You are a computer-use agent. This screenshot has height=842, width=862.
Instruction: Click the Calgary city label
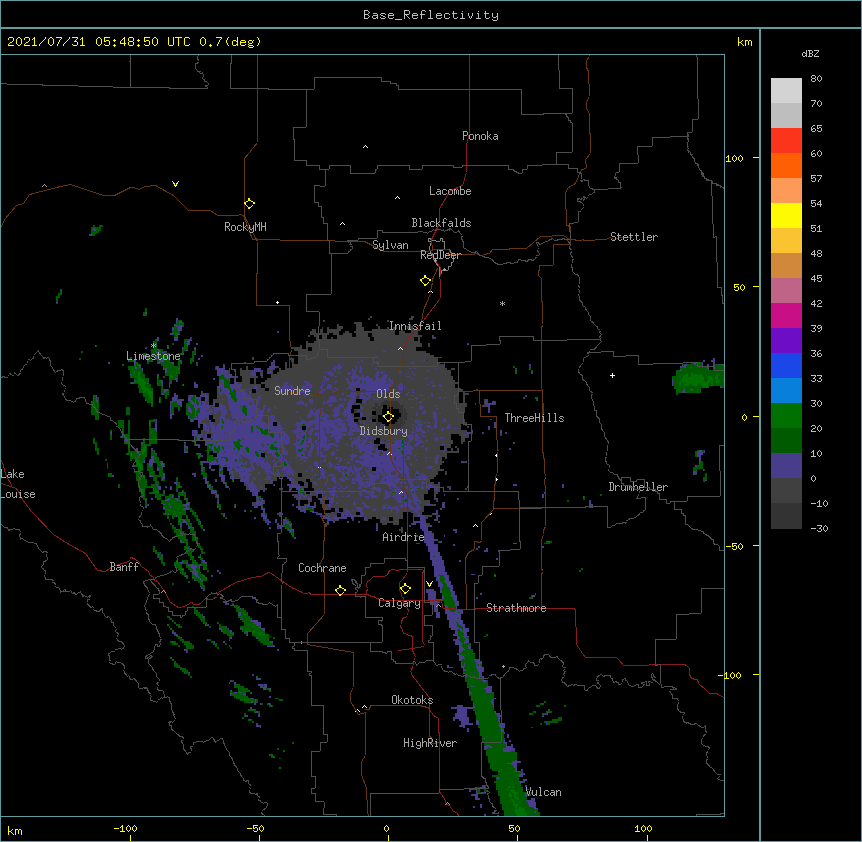pyautogui.click(x=399, y=603)
